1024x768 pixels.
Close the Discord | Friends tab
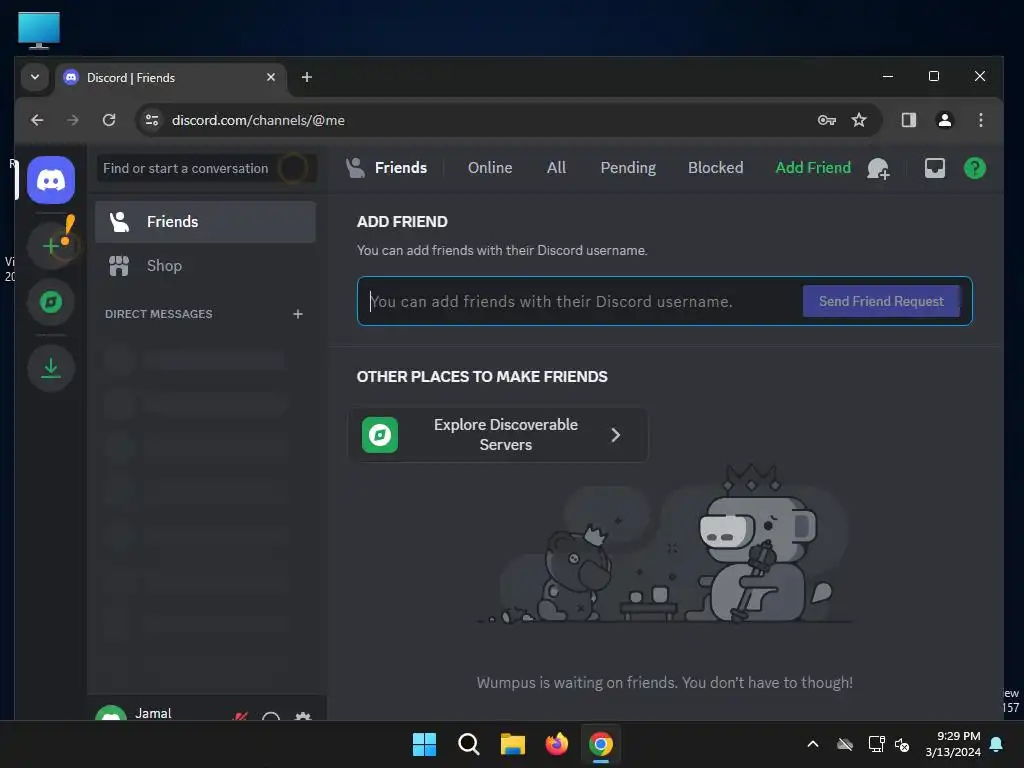point(271,78)
